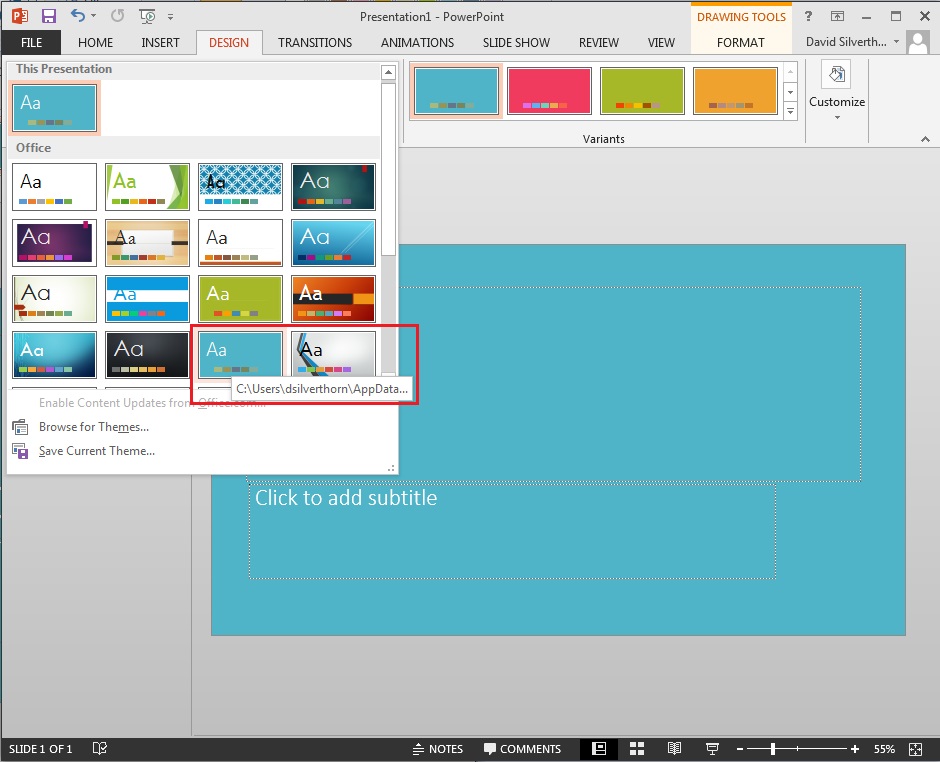The height and width of the screenshot is (762, 940).
Task: Adjust the zoom slider handle
Action: tap(775, 748)
